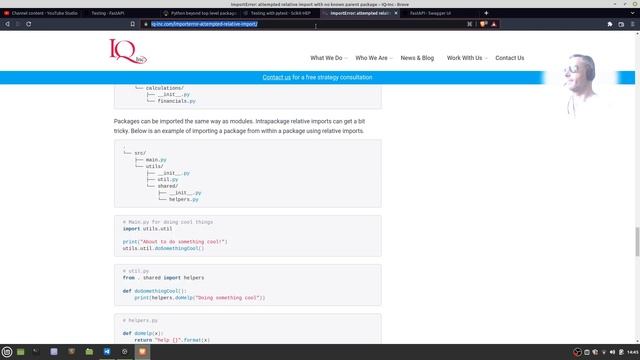Image resolution: width=640 pixels, height=360 pixels.
Task: Follow the Contact us link in blue banner
Action: pyautogui.click(x=276, y=77)
